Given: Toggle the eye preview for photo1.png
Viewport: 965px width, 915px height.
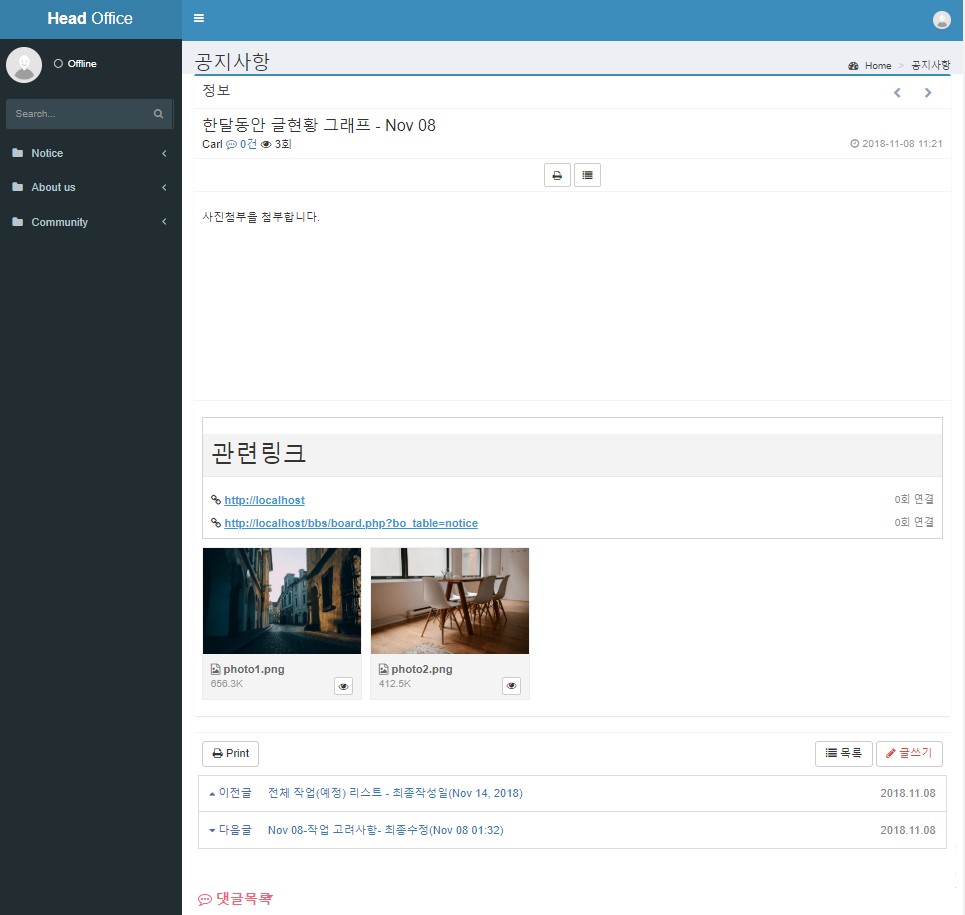Looking at the screenshot, I should 343,686.
